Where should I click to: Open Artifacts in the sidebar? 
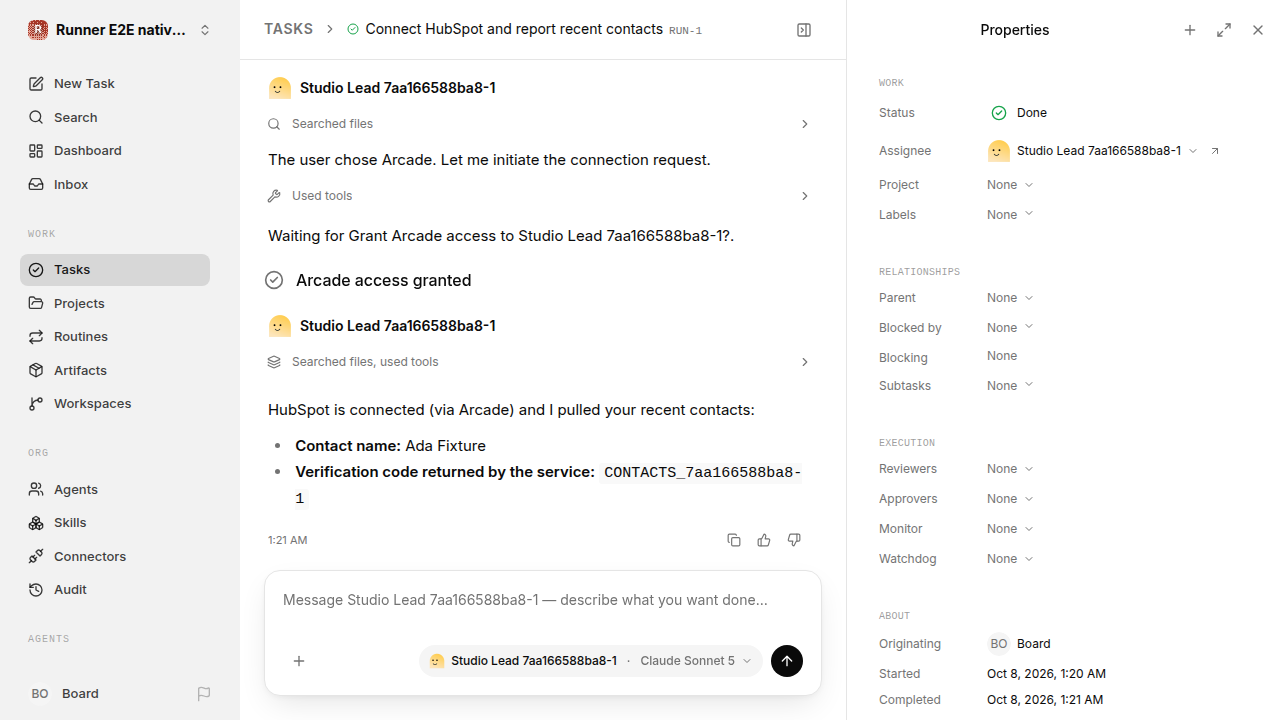(115, 370)
